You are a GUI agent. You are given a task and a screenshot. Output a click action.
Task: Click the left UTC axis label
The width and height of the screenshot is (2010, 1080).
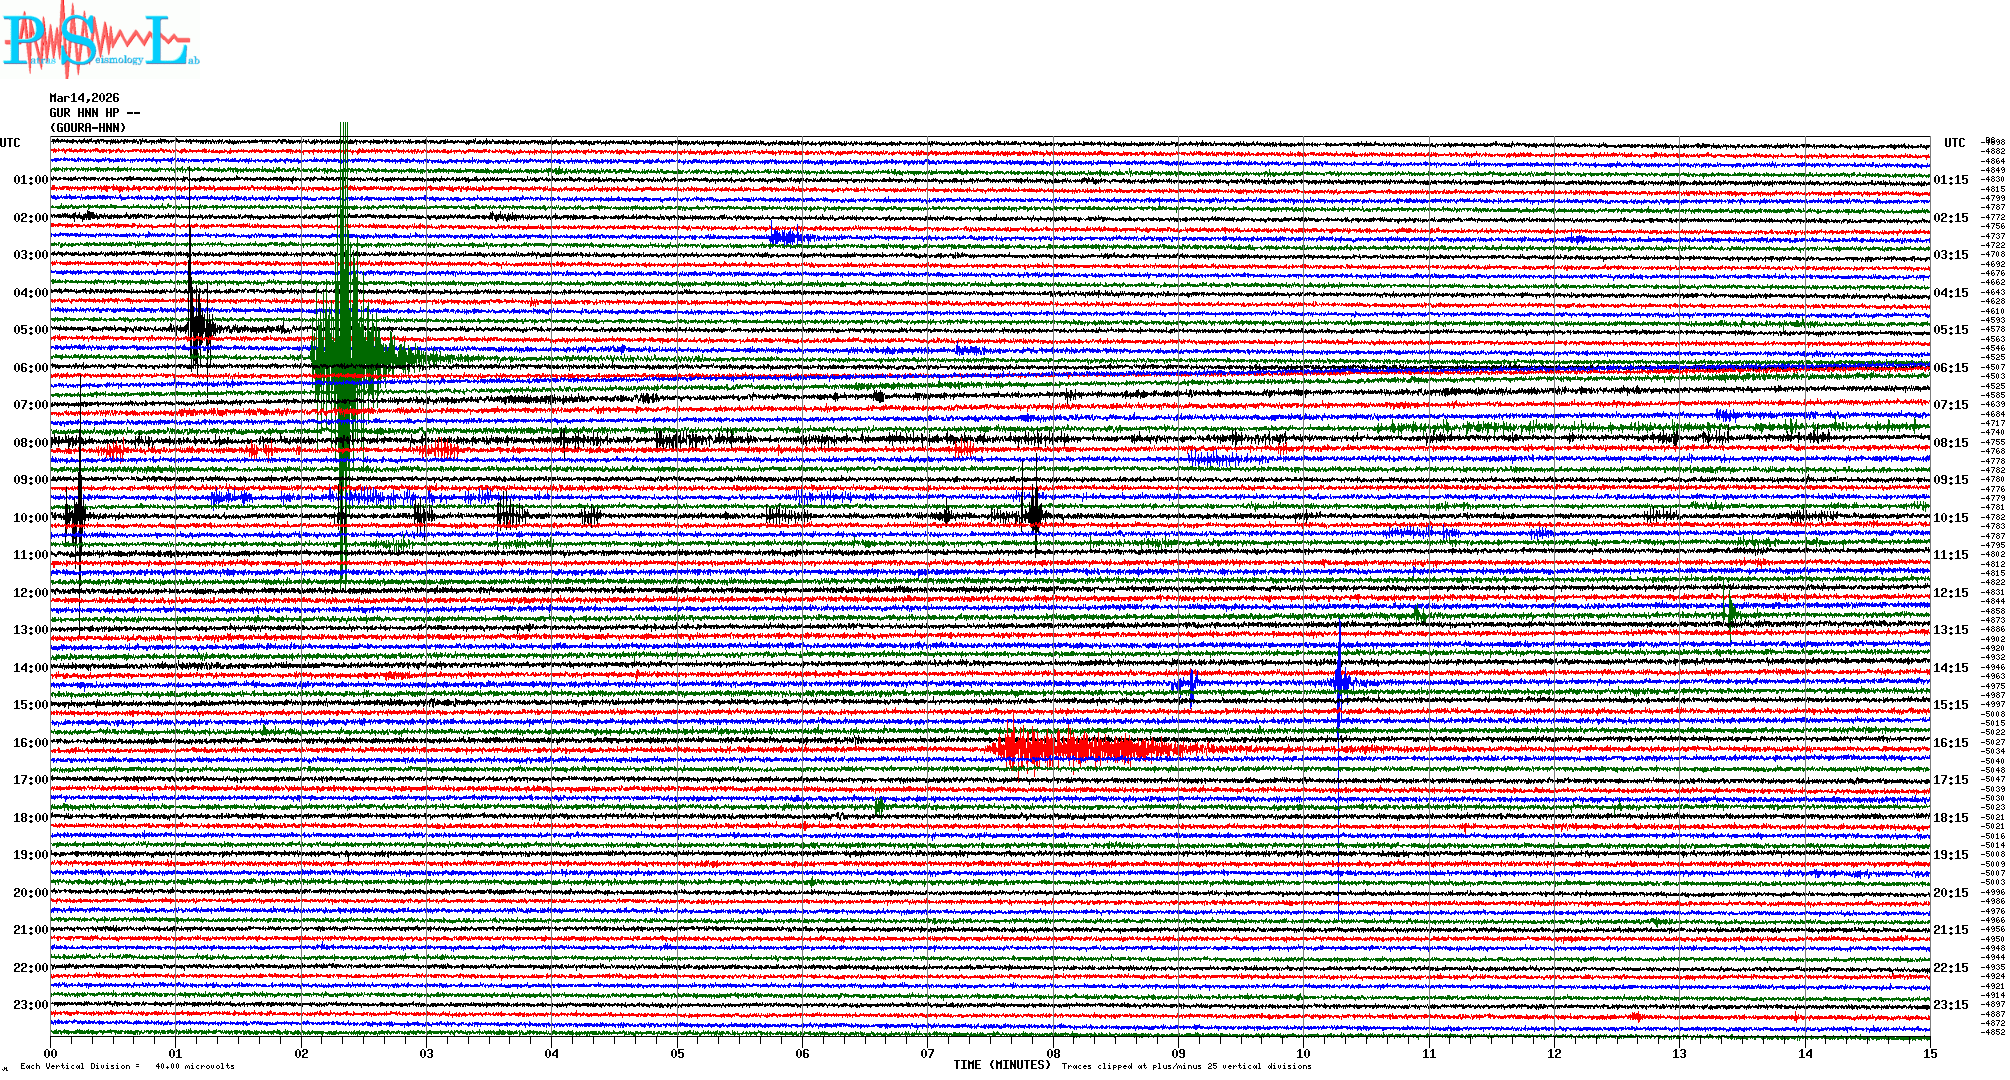tap(10, 143)
